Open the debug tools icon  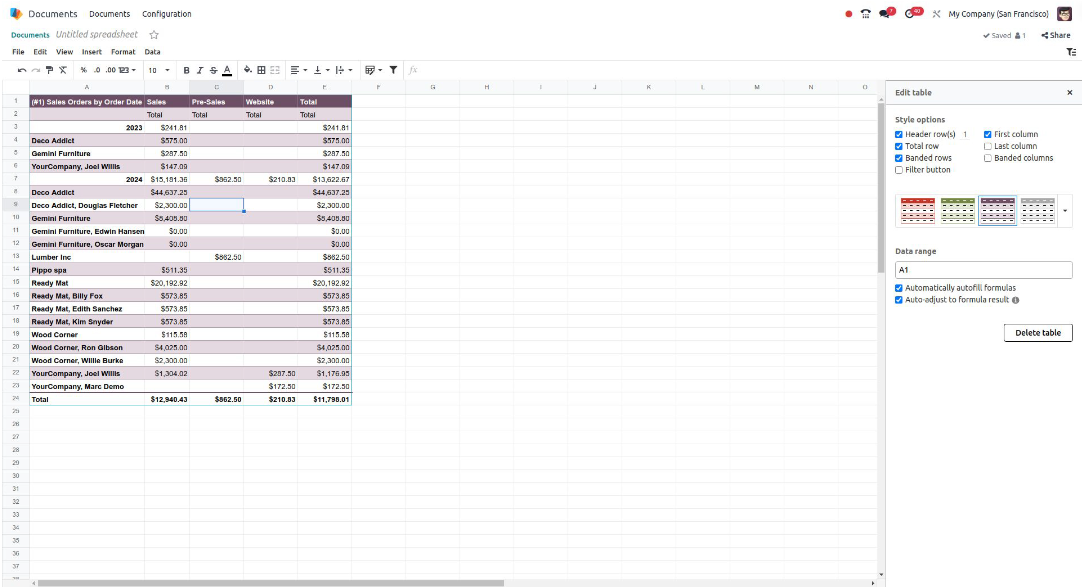(937, 14)
